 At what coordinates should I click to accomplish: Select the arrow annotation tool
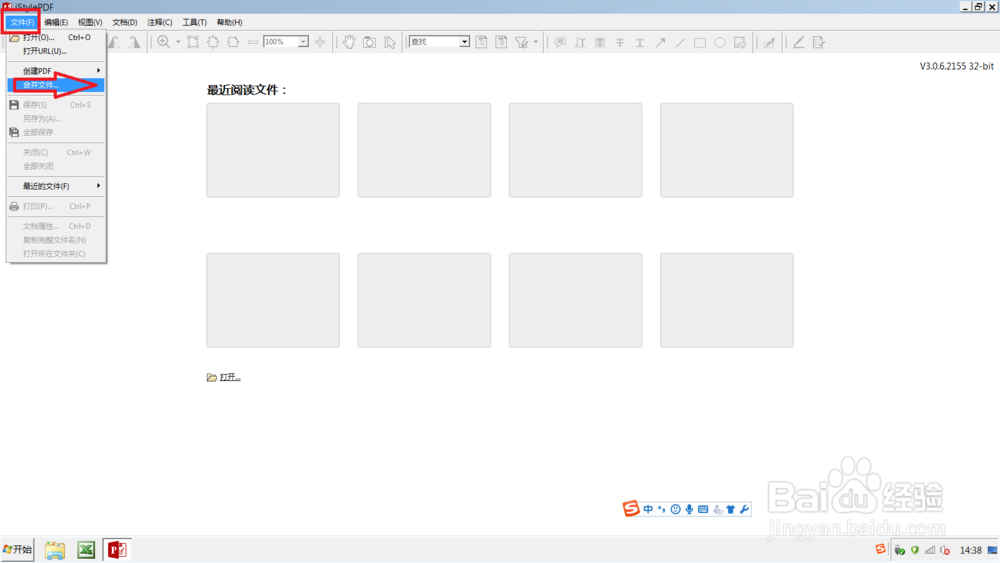[660, 42]
